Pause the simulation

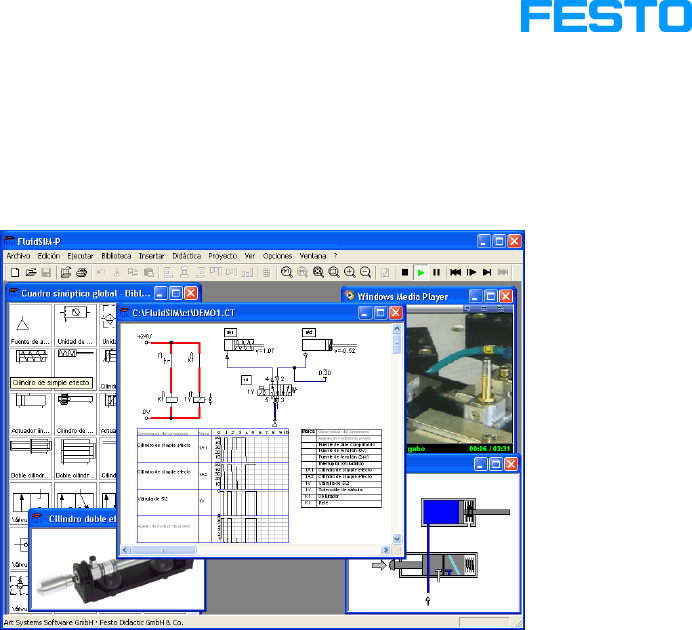coord(437,272)
